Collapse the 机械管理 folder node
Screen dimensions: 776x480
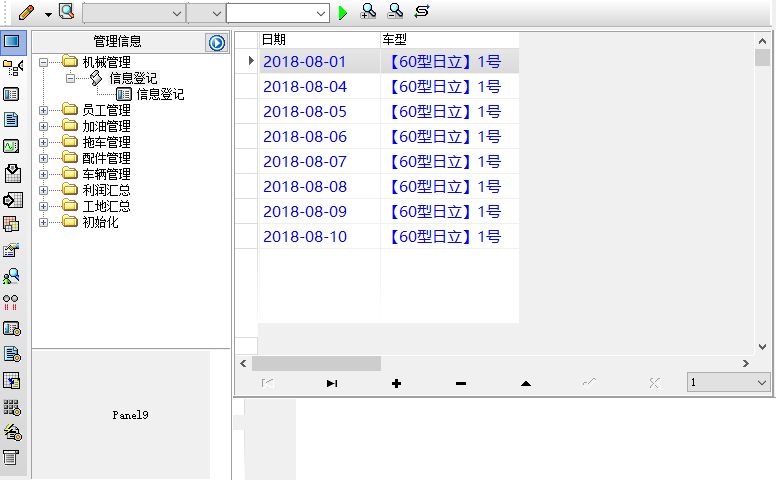(44, 62)
